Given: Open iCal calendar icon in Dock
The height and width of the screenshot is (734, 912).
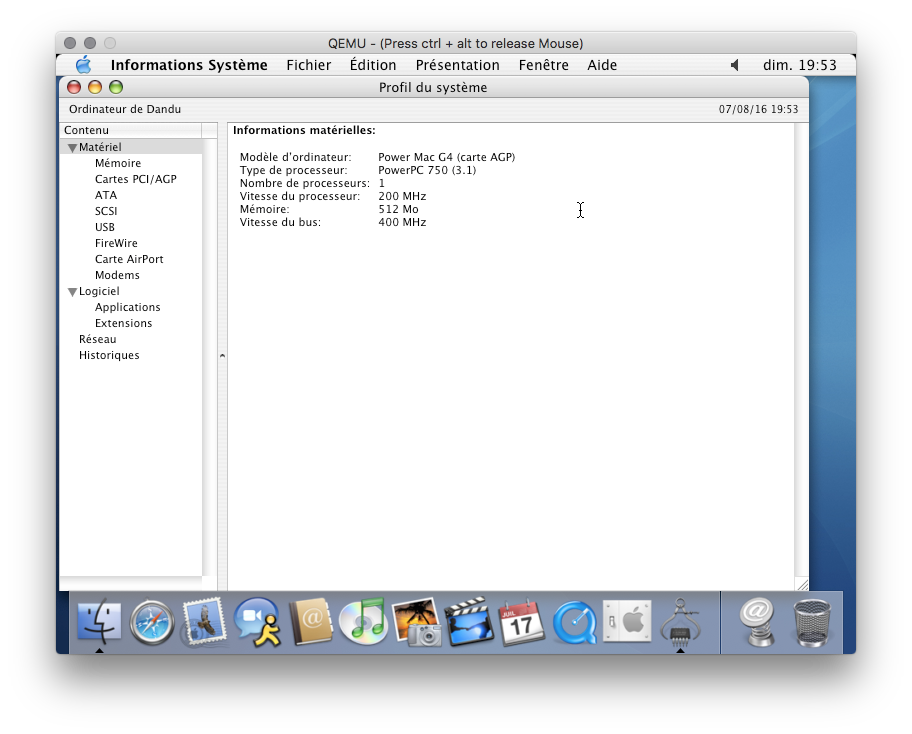Looking at the screenshot, I should pyautogui.click(x=521, y=622).
